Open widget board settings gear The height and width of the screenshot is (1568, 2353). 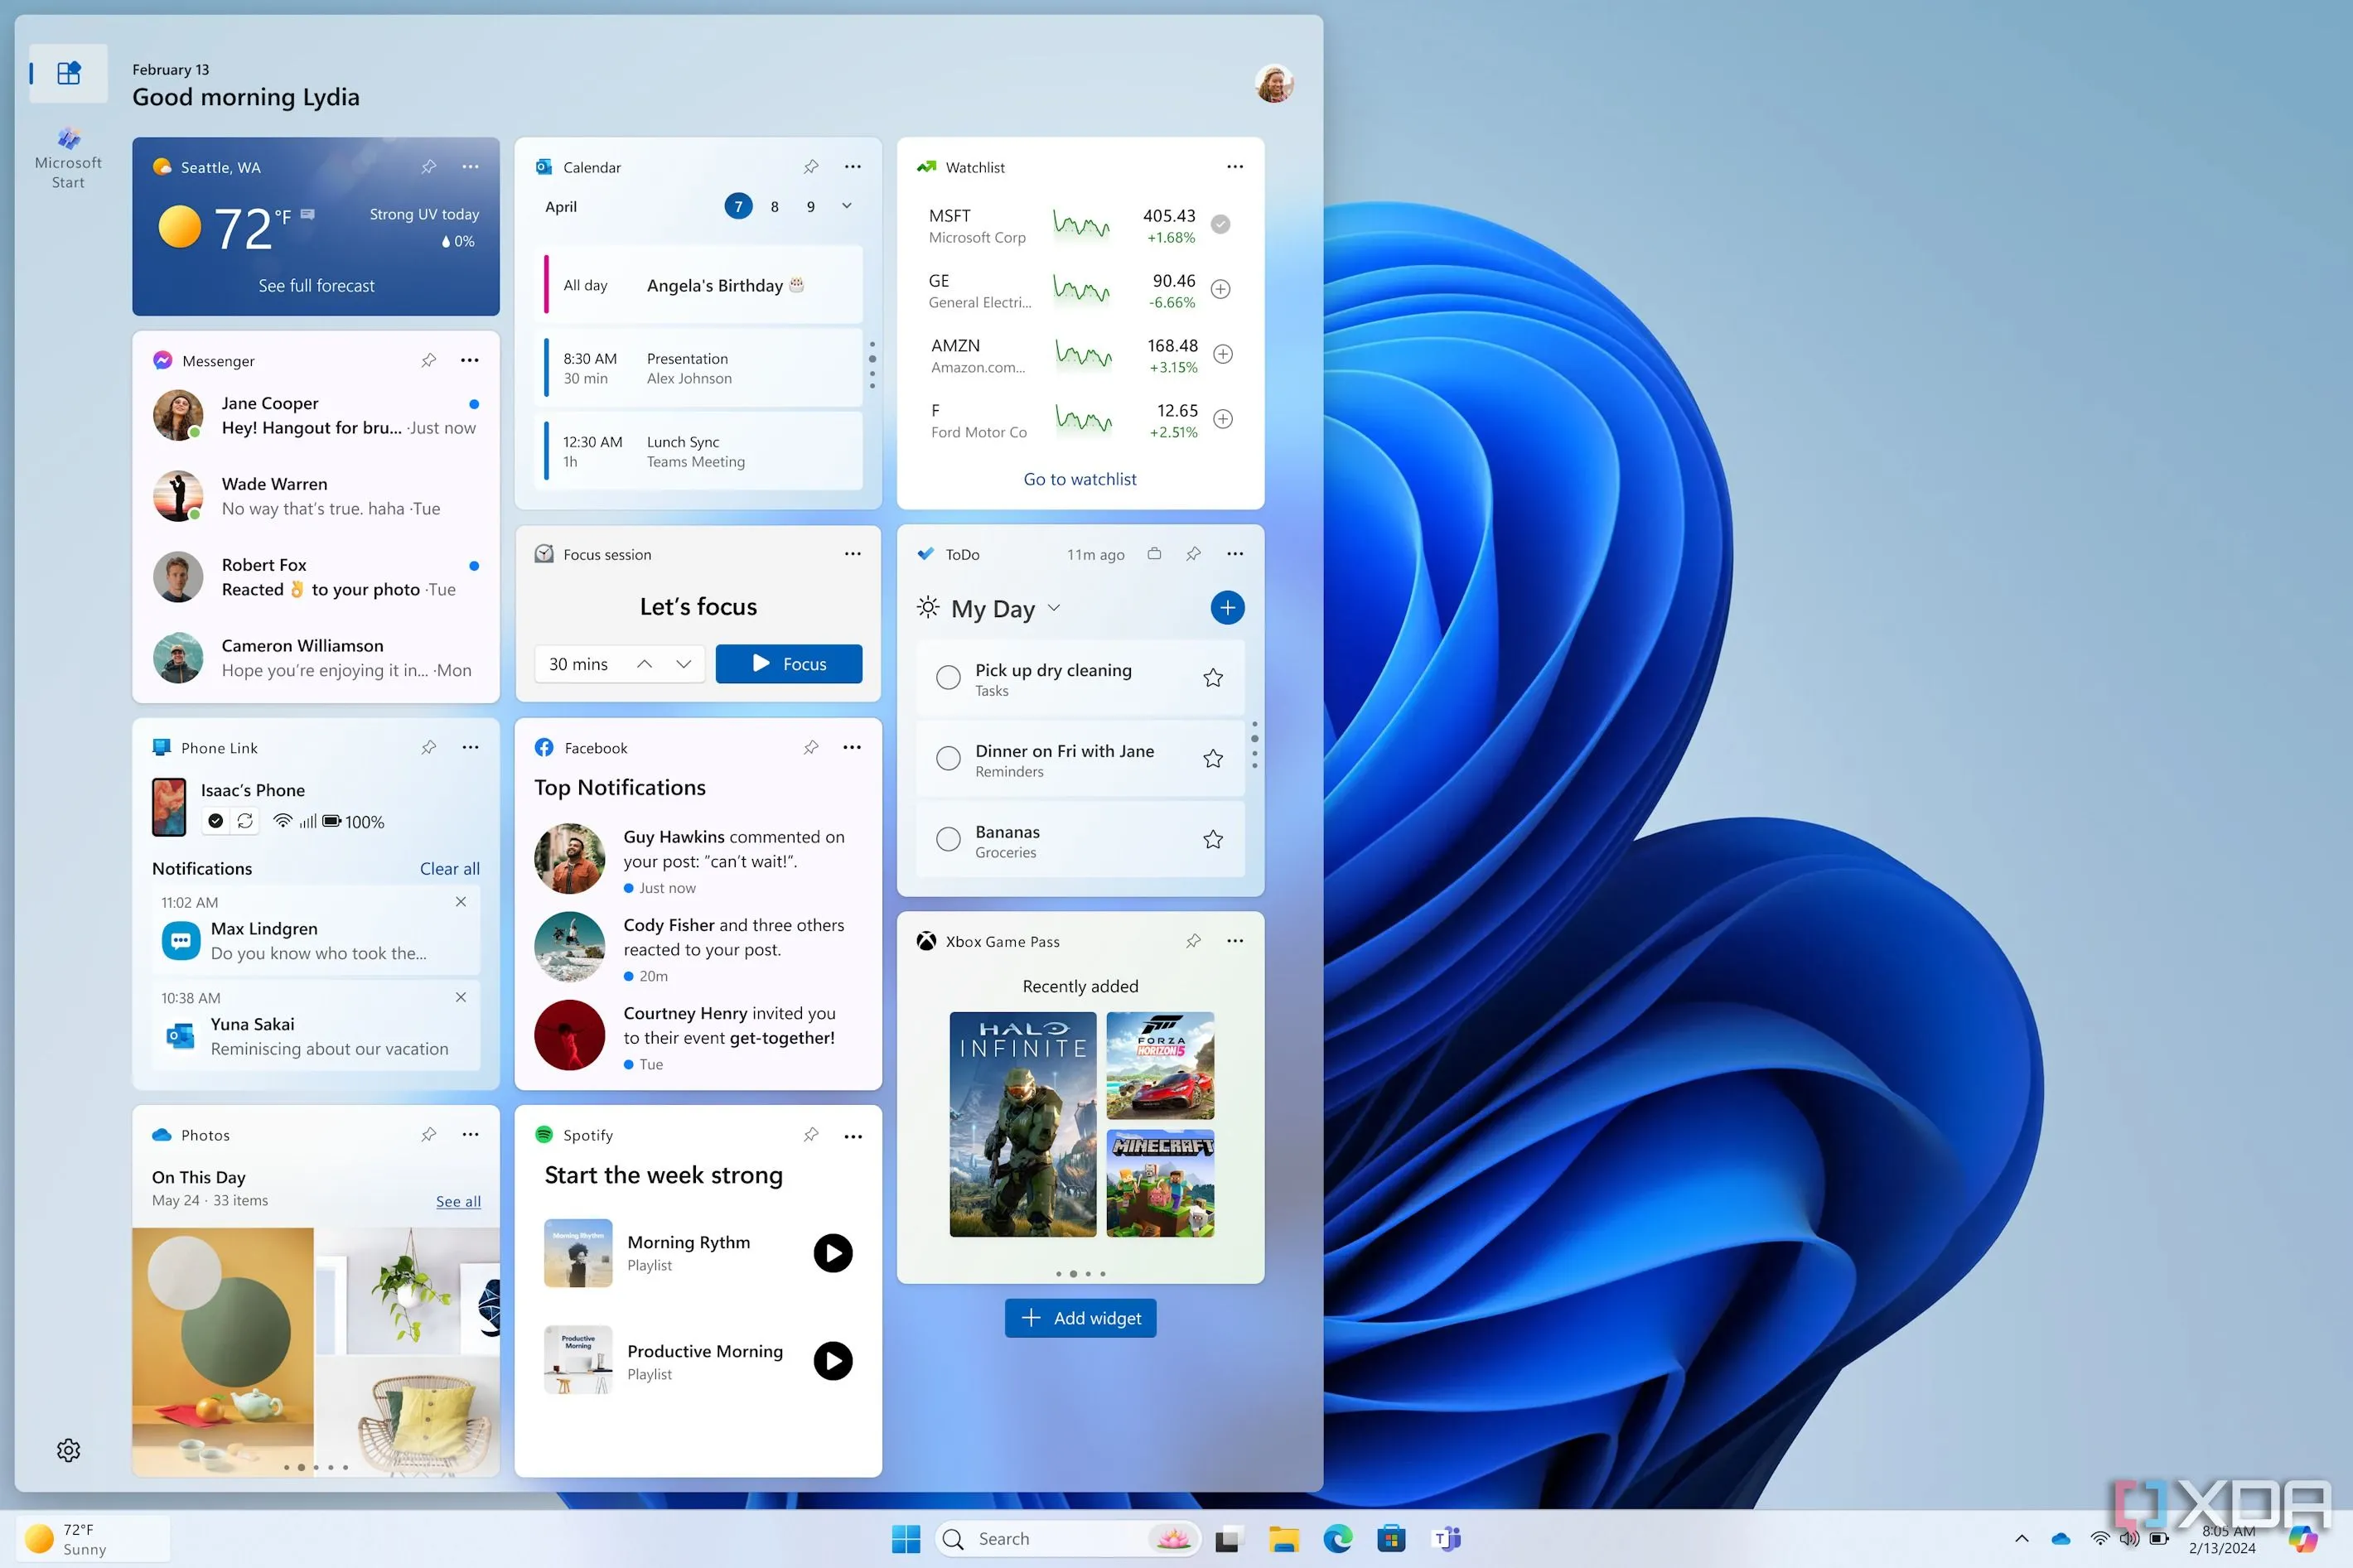(x=67, y=1450)
